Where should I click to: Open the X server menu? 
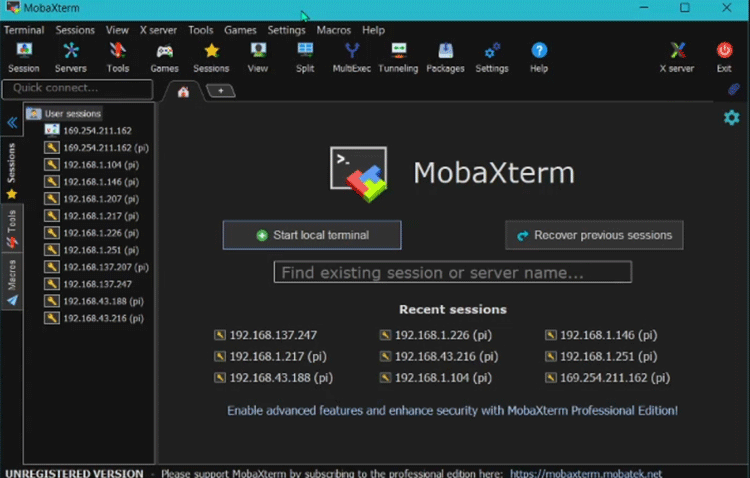pyautogui.click(x=158, y=30)
